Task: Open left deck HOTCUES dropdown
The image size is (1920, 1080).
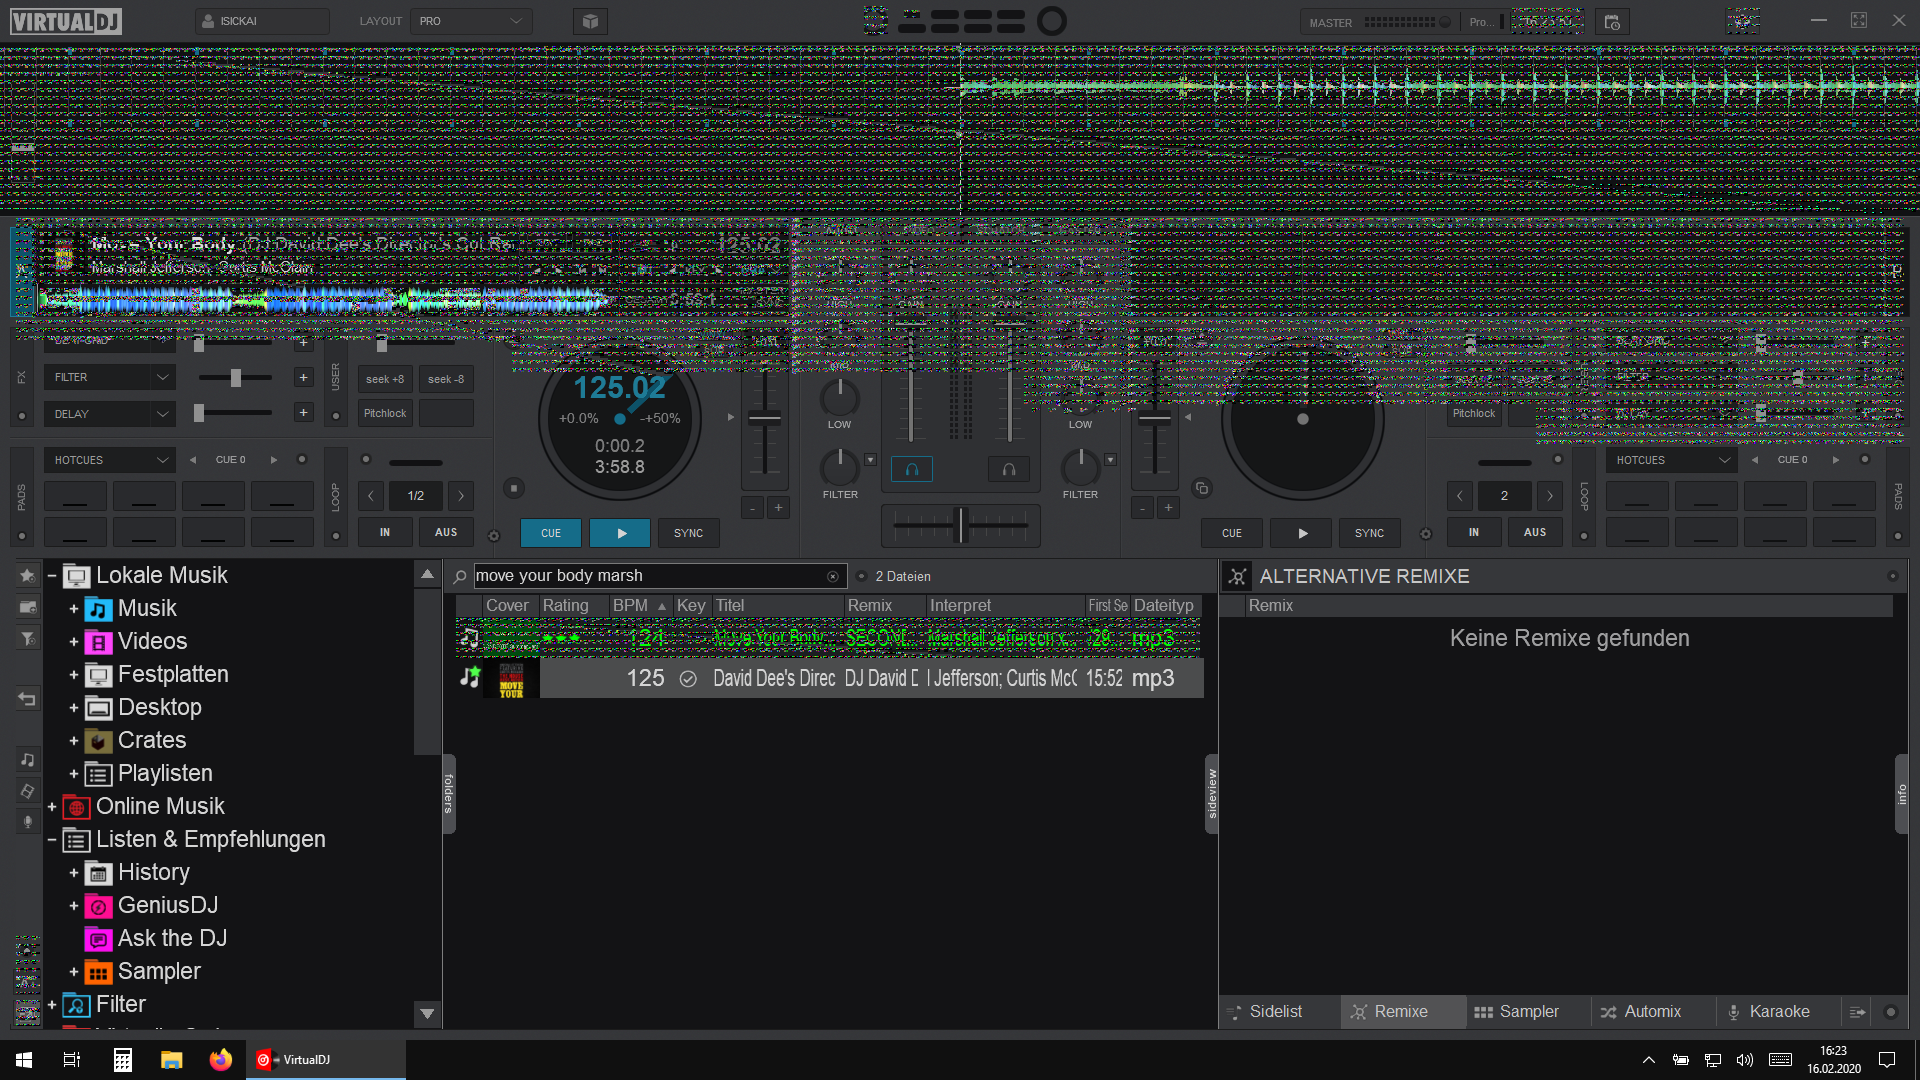Action: 110,460
